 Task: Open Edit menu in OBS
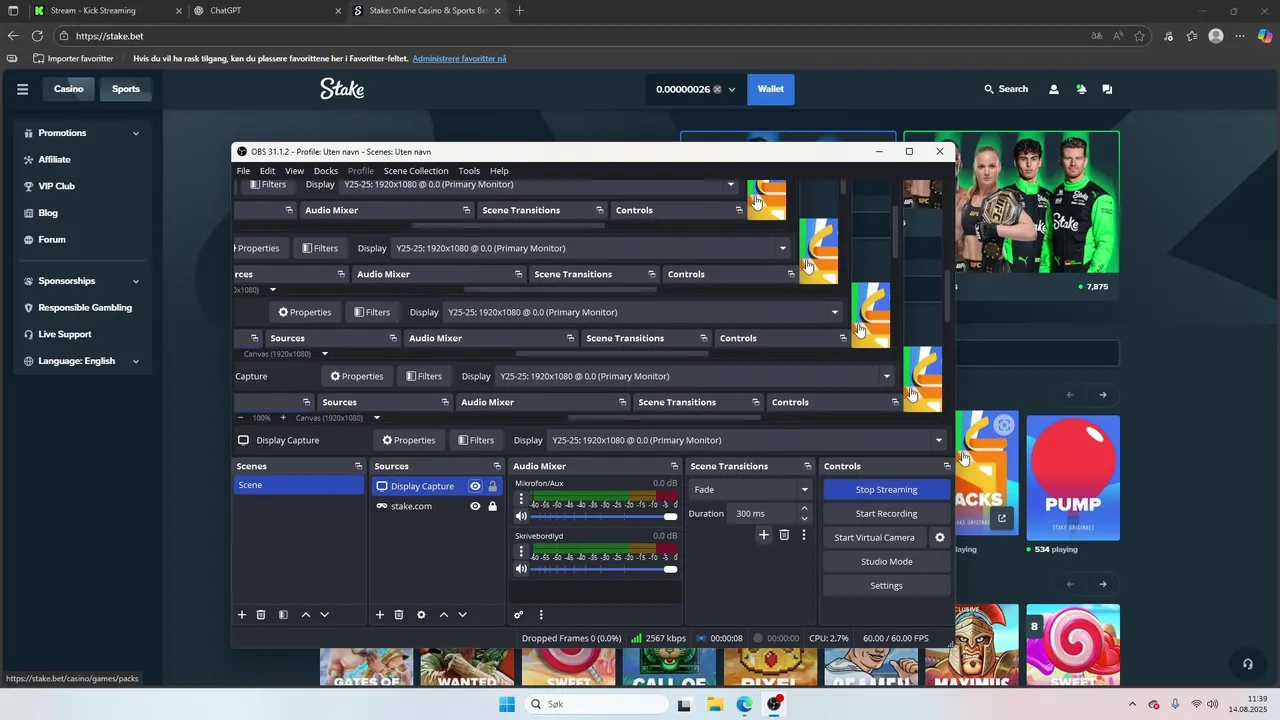[267, 171]
